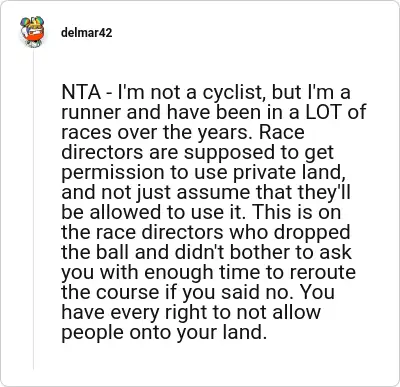Image resolution: width=400 pixels, height=387 pixels.
Task: Click the phrase "every right"
Action: [168, 313]
